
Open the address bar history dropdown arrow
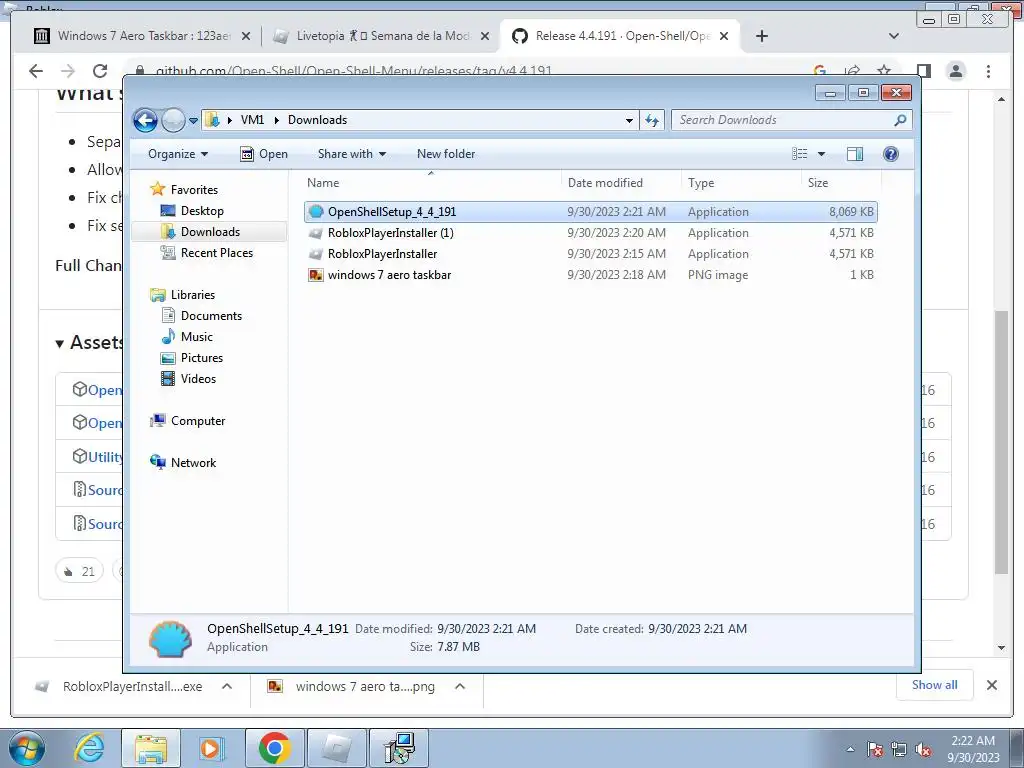click(629, 120)
